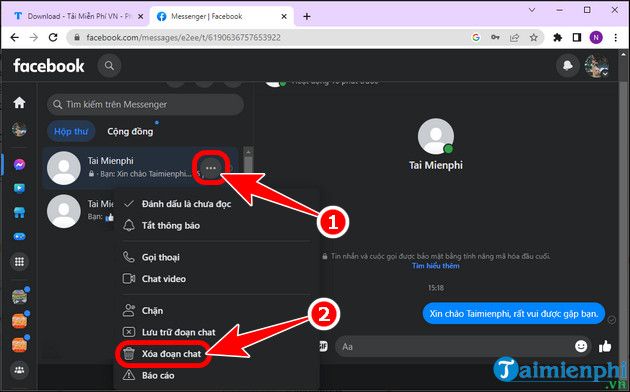Send a thumbs-up like
Viewport: 630px width, 392px height.
[605, 346]
